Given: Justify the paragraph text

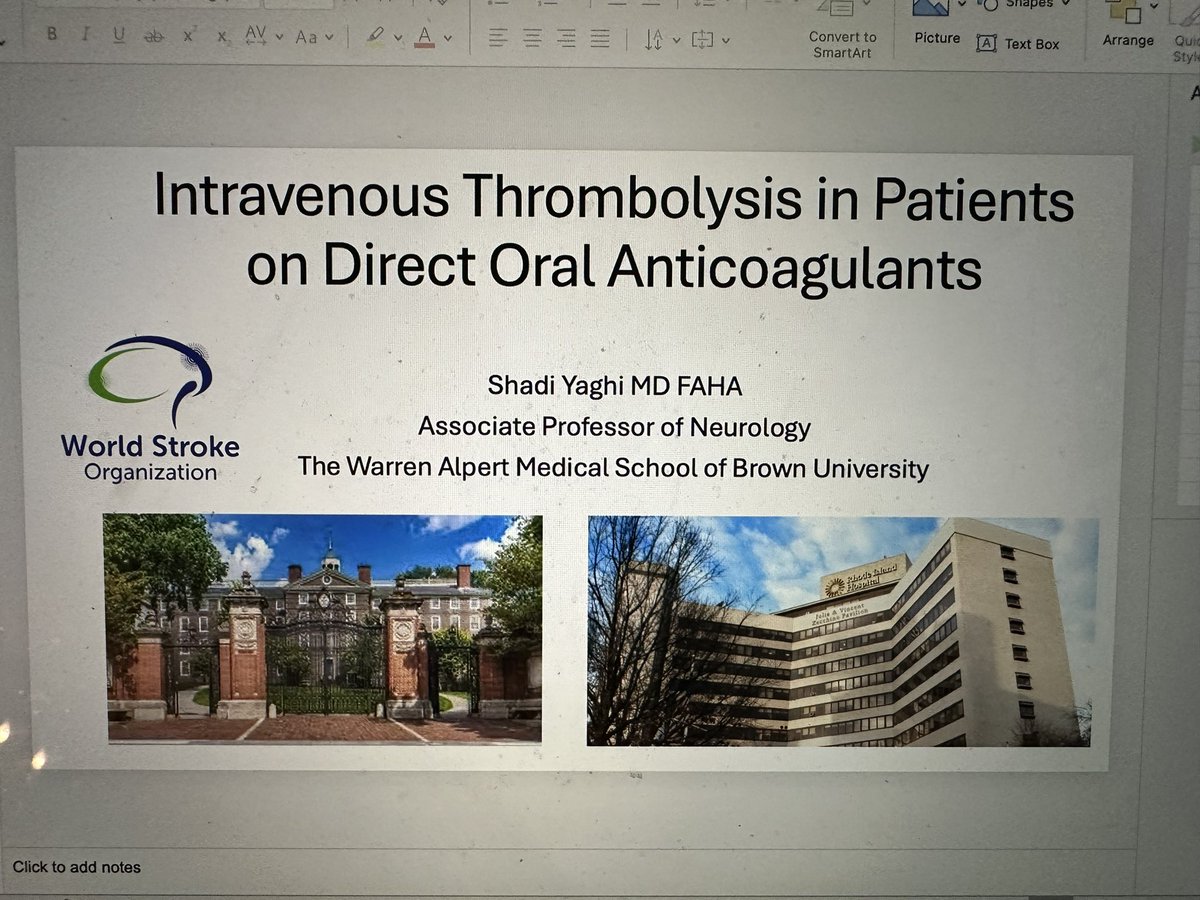Looking at the screenshot, I should click(x=600, y=39).
